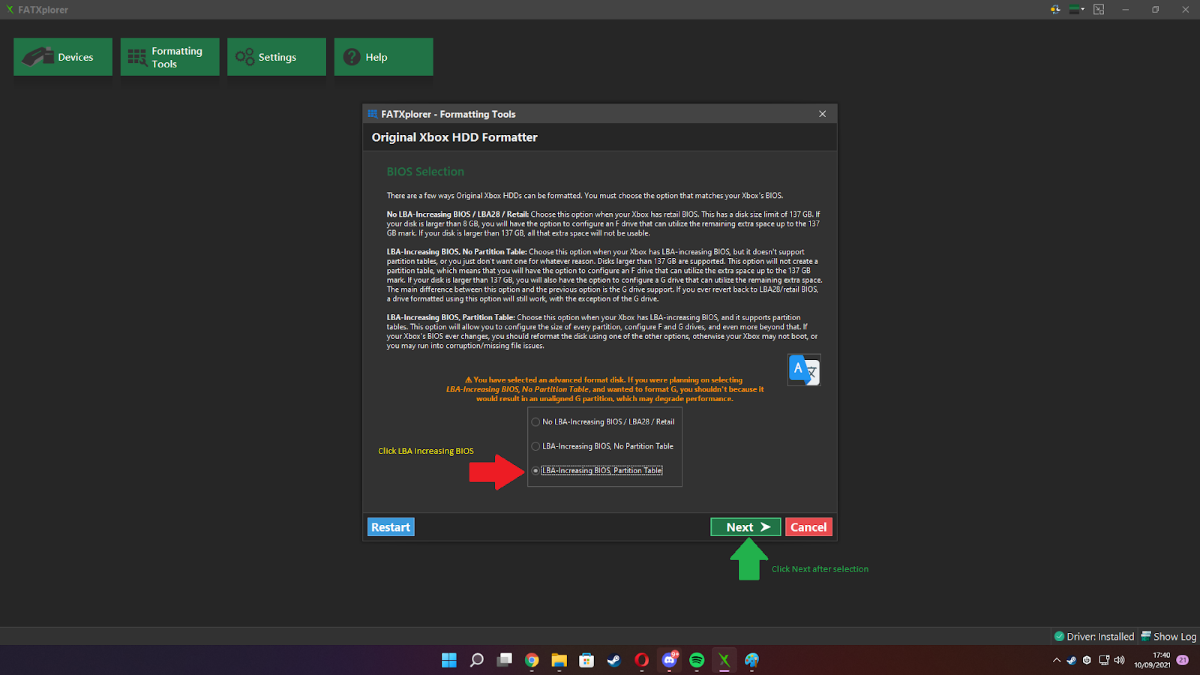Select LBA-Increasing BIOS, Partition Table option
1200x675 pixels.
596,470
